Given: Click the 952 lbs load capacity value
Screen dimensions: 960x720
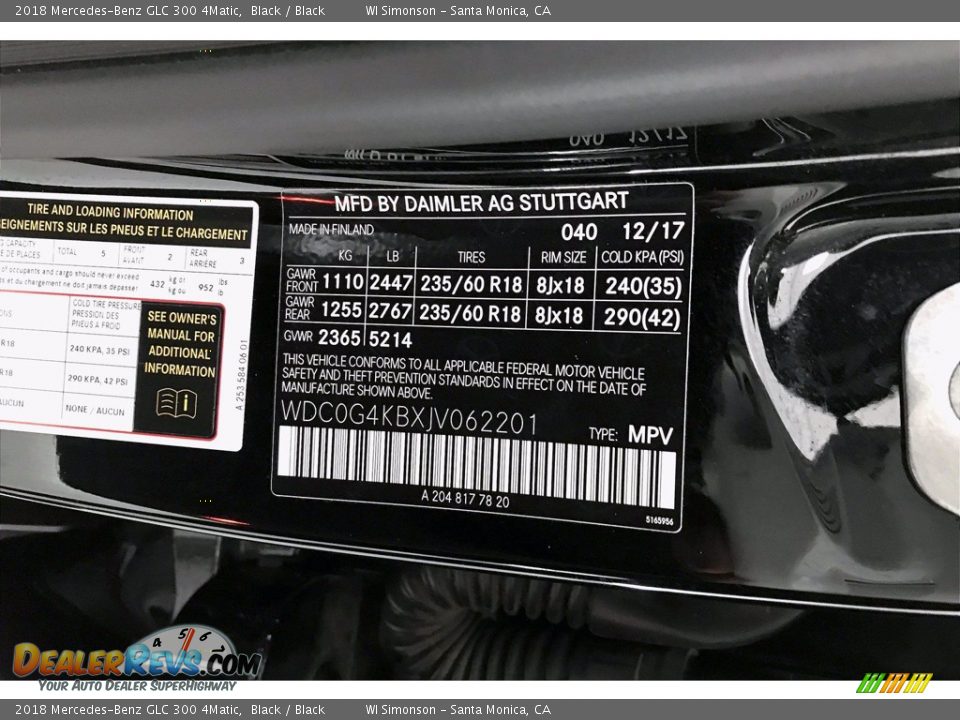Looking at the screenshot, I should click(x=206, y=287).
